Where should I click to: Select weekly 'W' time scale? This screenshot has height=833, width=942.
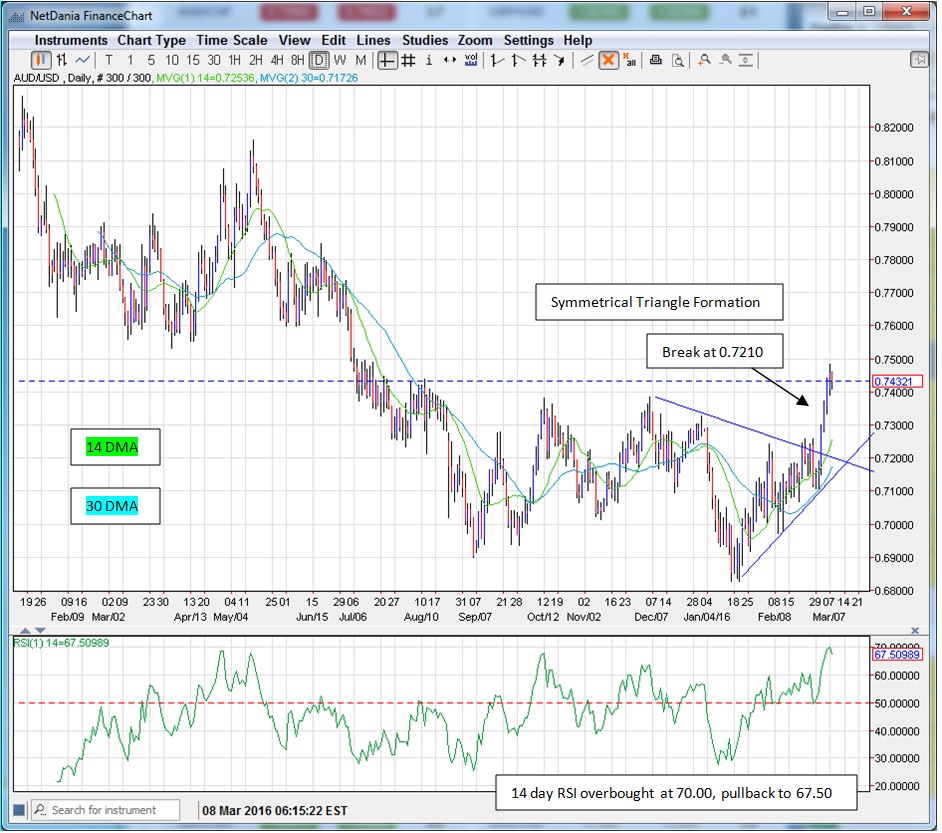[340, 60]
